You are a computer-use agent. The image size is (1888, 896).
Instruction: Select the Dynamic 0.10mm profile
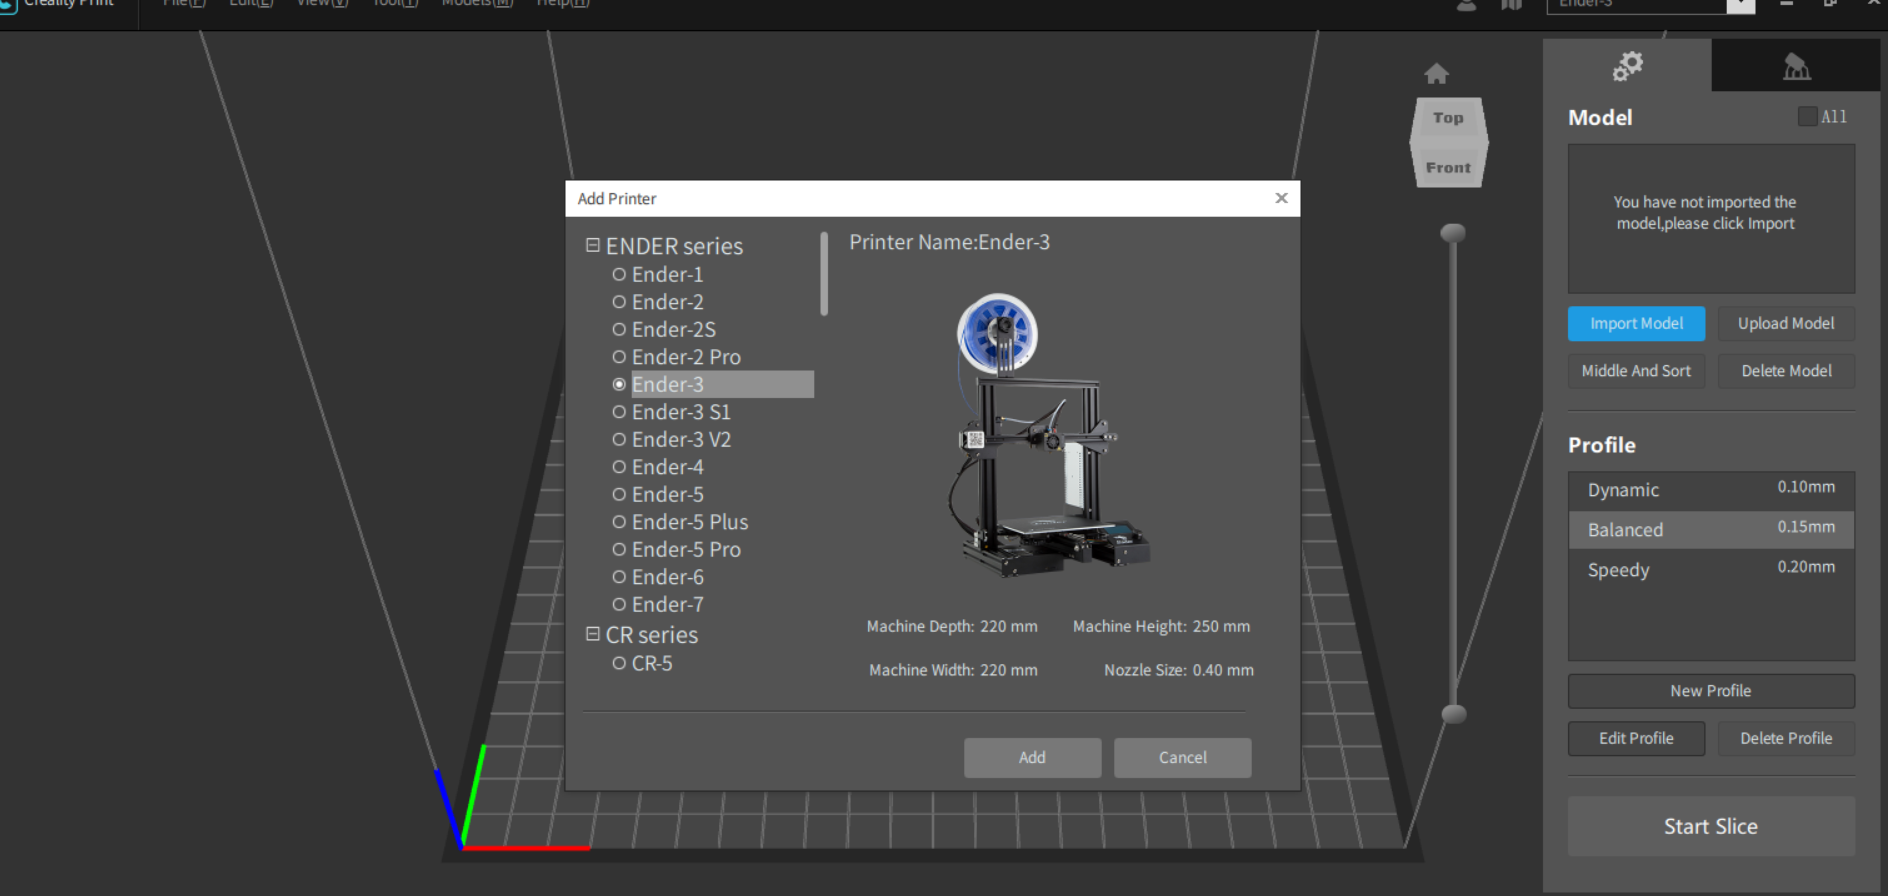pyautogui.click(x=1711, y=489)
